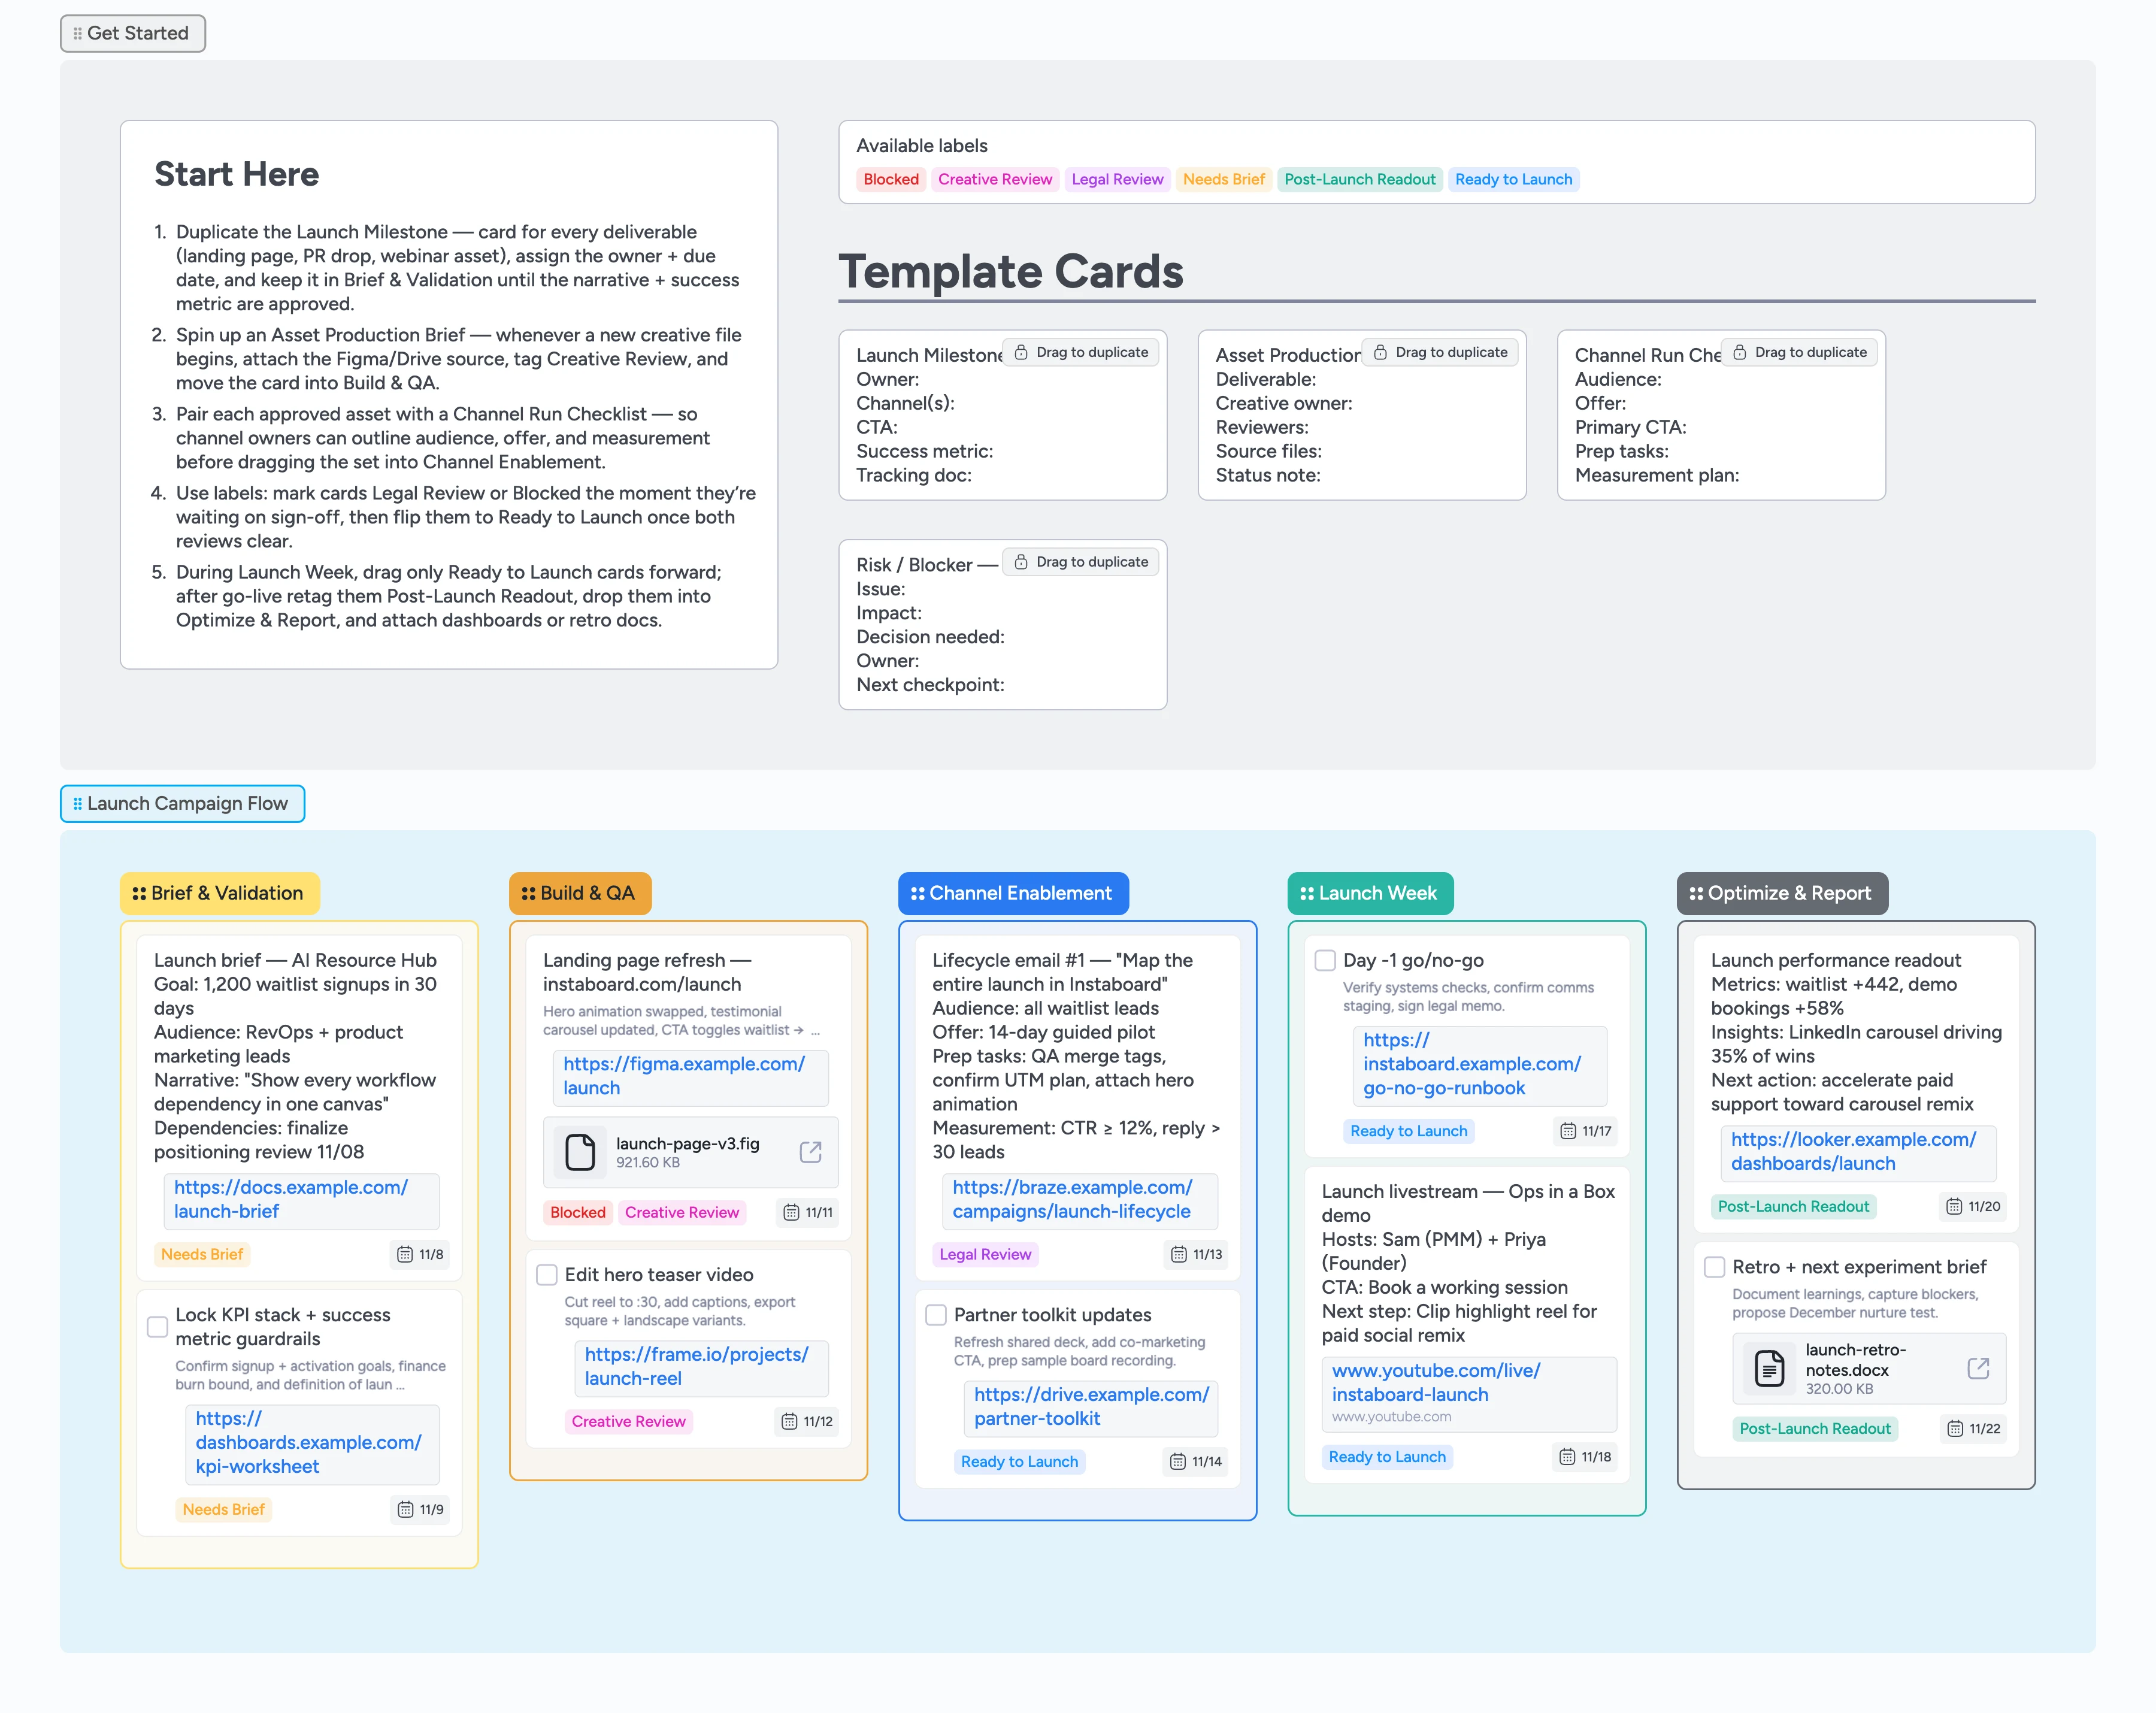Check the Edit hero teaser video checkbox
Screen dimensions: 2156x1713
point(547,1274)
